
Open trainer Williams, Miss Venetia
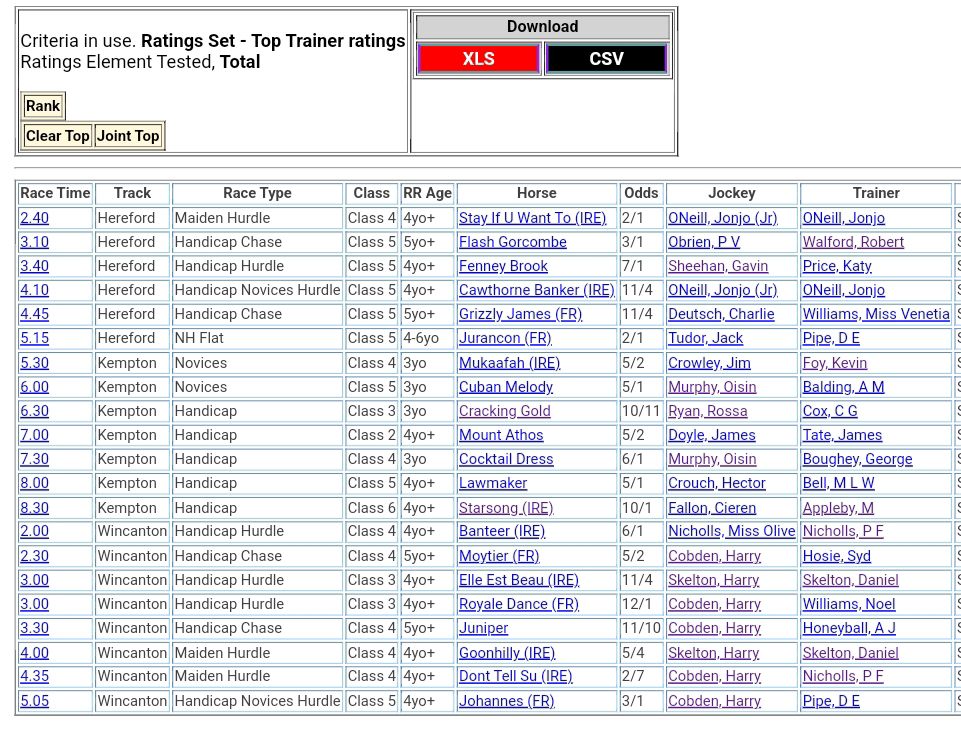pos(875,314)
